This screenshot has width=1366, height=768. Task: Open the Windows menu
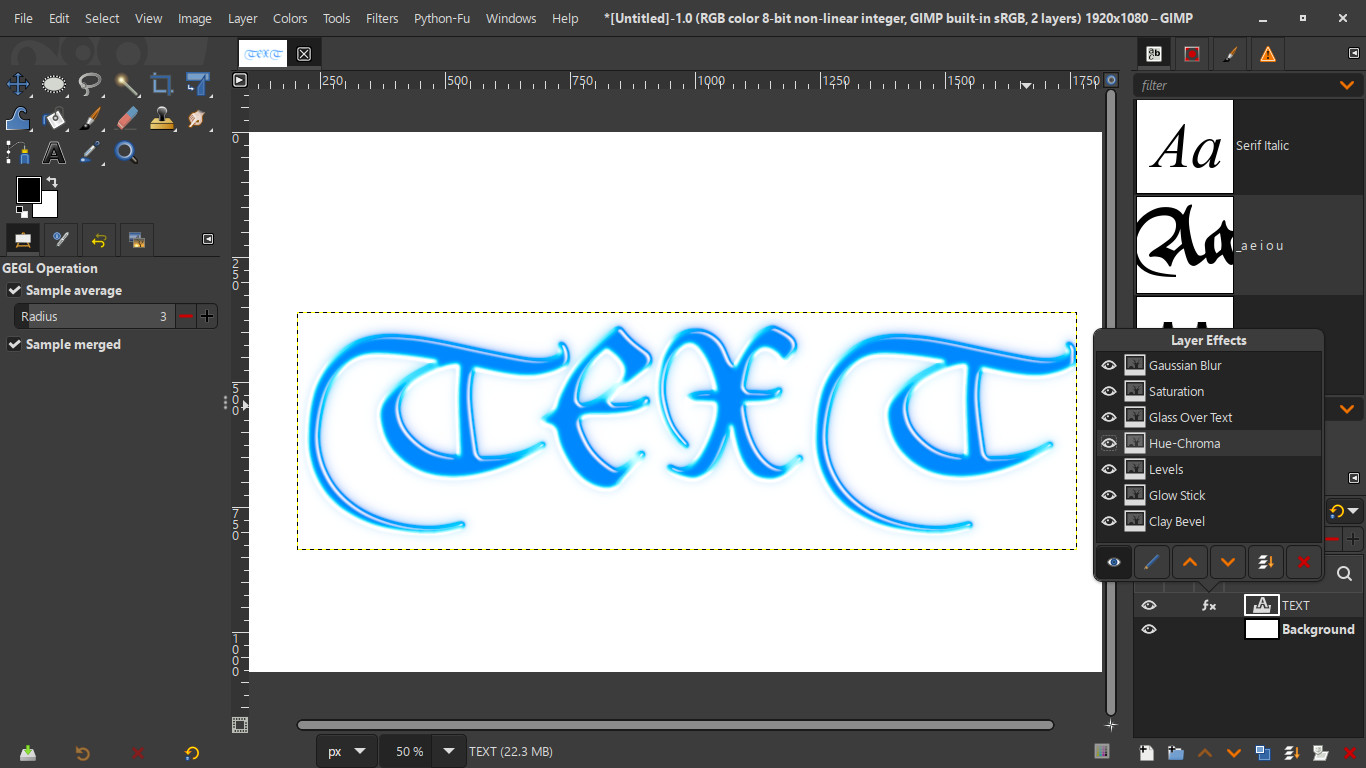(x=512, y=18)
